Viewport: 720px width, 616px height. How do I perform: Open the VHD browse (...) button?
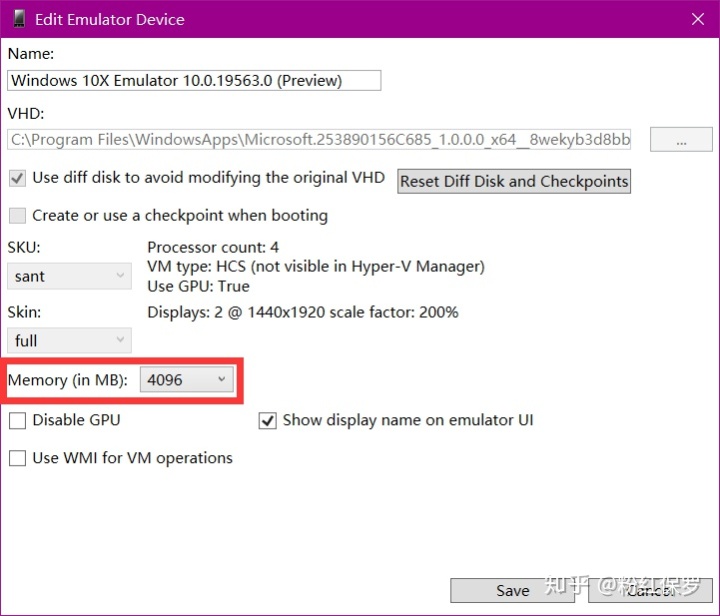pos(681,140)
